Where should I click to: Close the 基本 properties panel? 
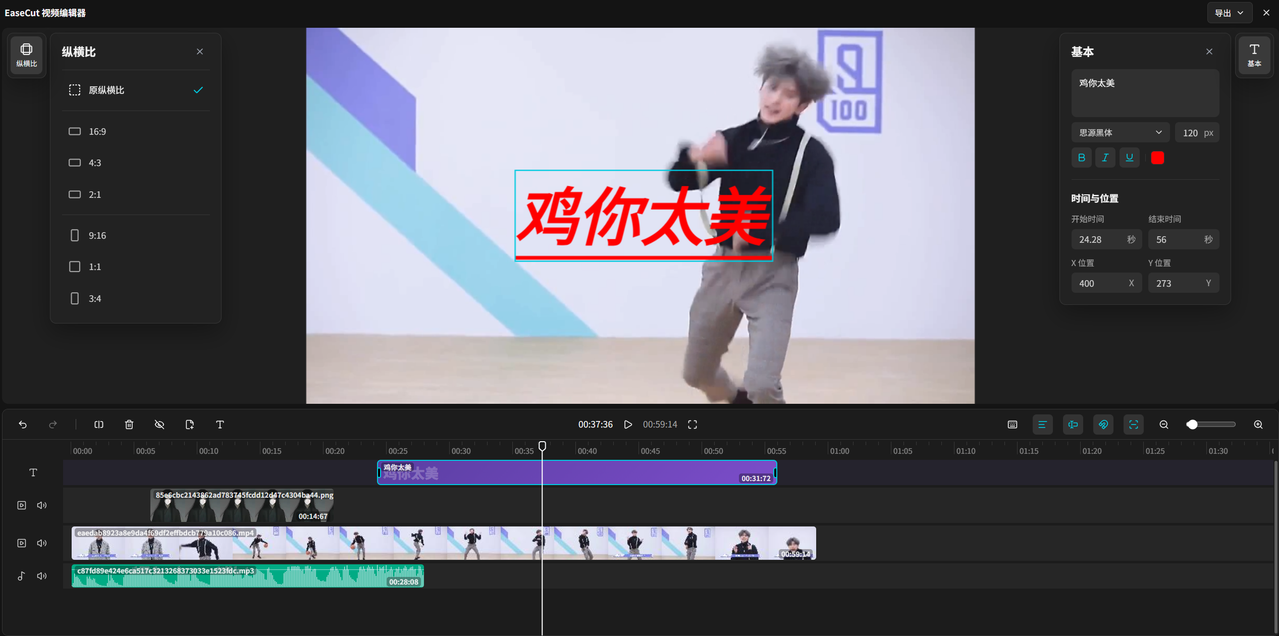coord(1209,52)
